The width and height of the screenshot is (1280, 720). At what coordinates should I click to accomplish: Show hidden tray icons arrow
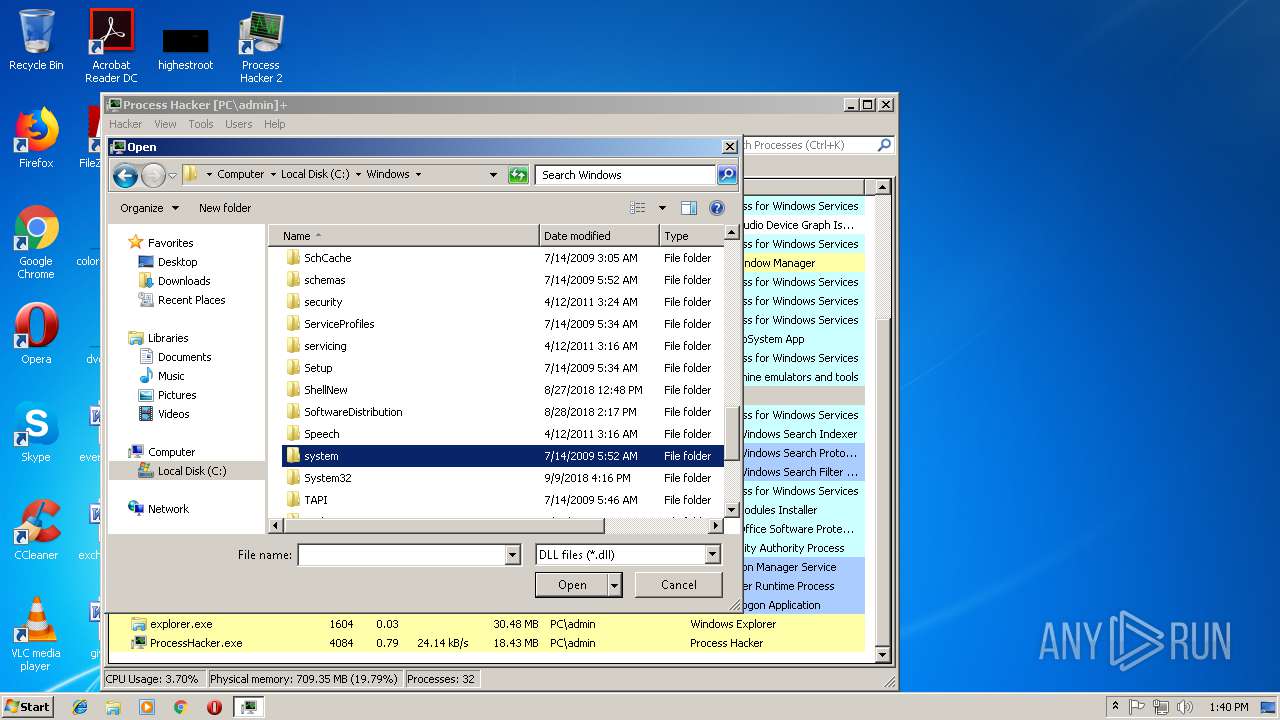[1115, 707]
